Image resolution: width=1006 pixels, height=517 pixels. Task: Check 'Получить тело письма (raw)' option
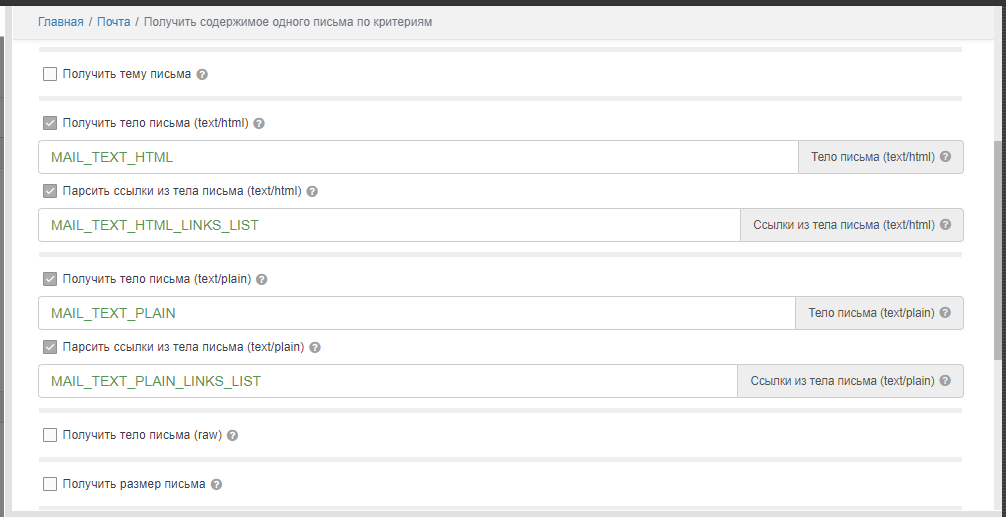click(x=50, y=435)
